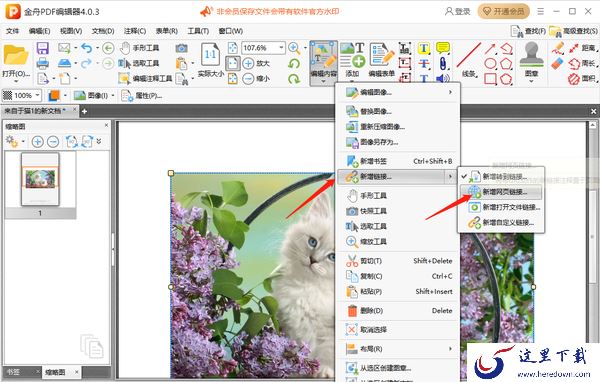Select the eraser tool icon

click(558, 64)
